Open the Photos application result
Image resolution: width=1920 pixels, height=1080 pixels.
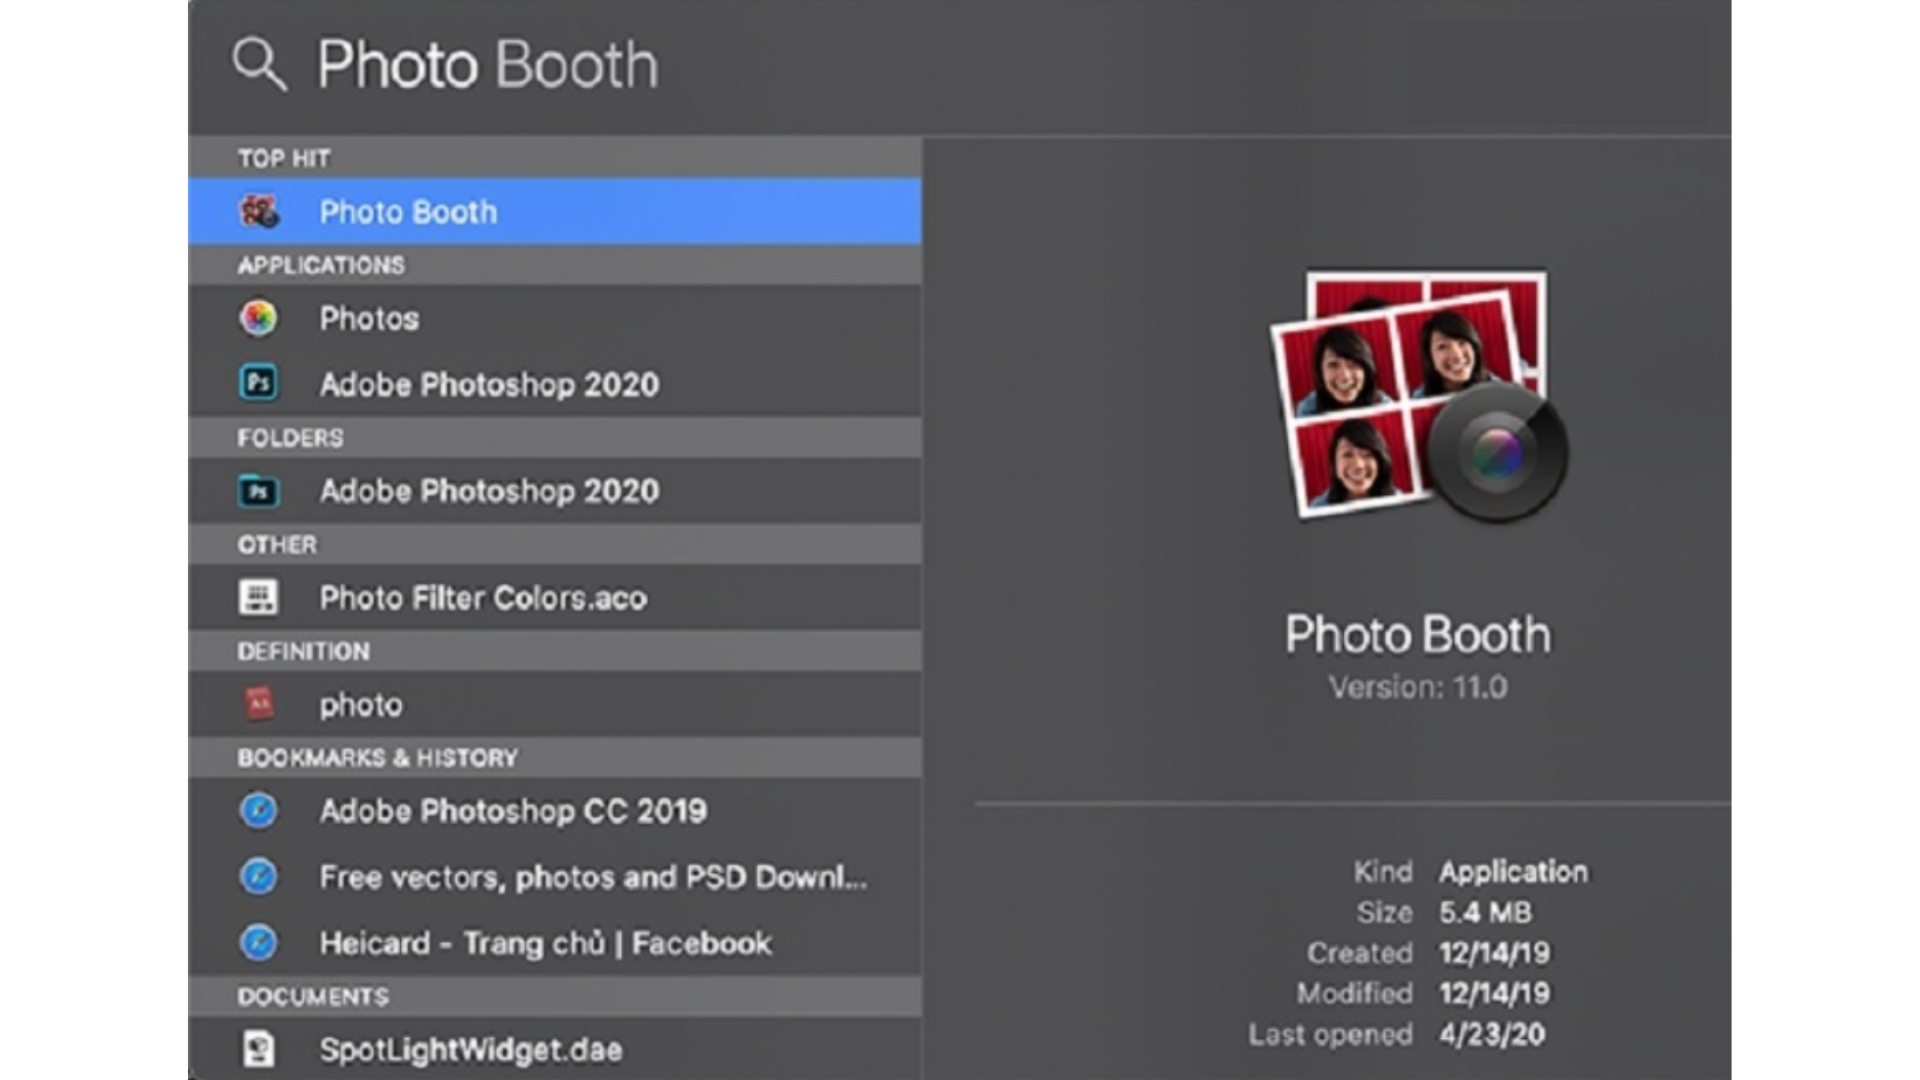click(555, 318)
